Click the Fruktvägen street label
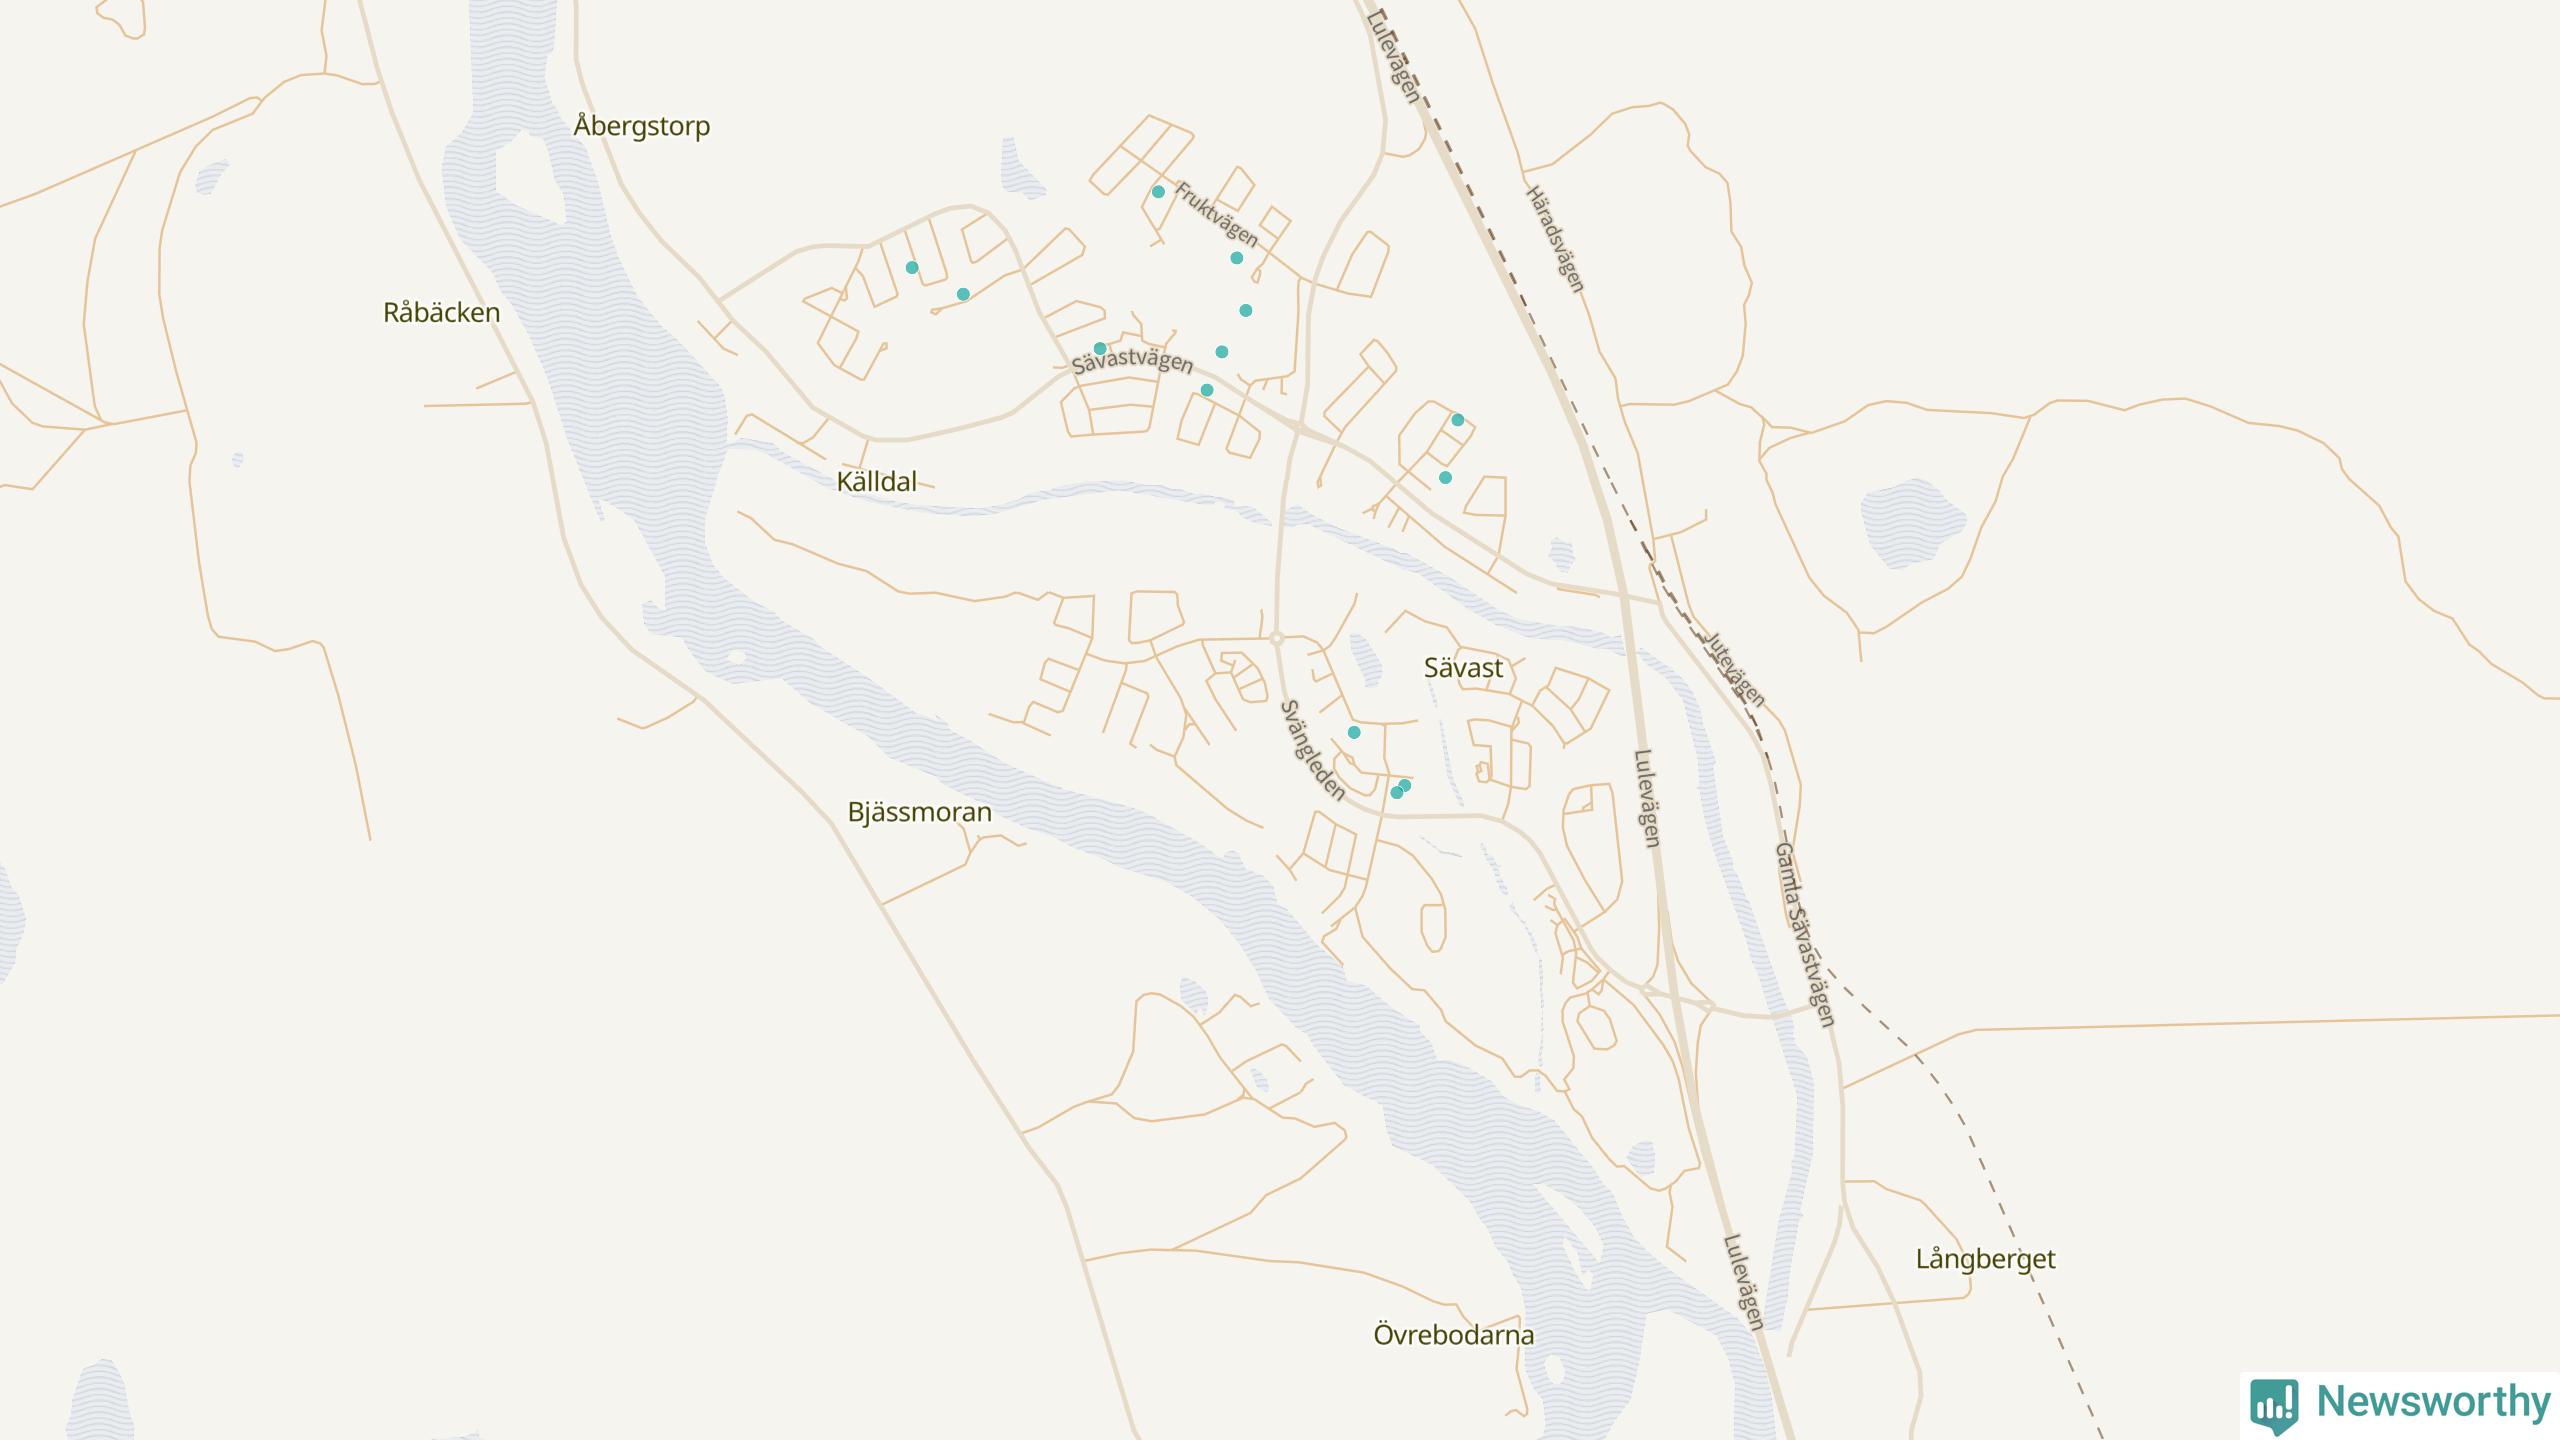2560x1440 pixels. tap(1216, 214)
